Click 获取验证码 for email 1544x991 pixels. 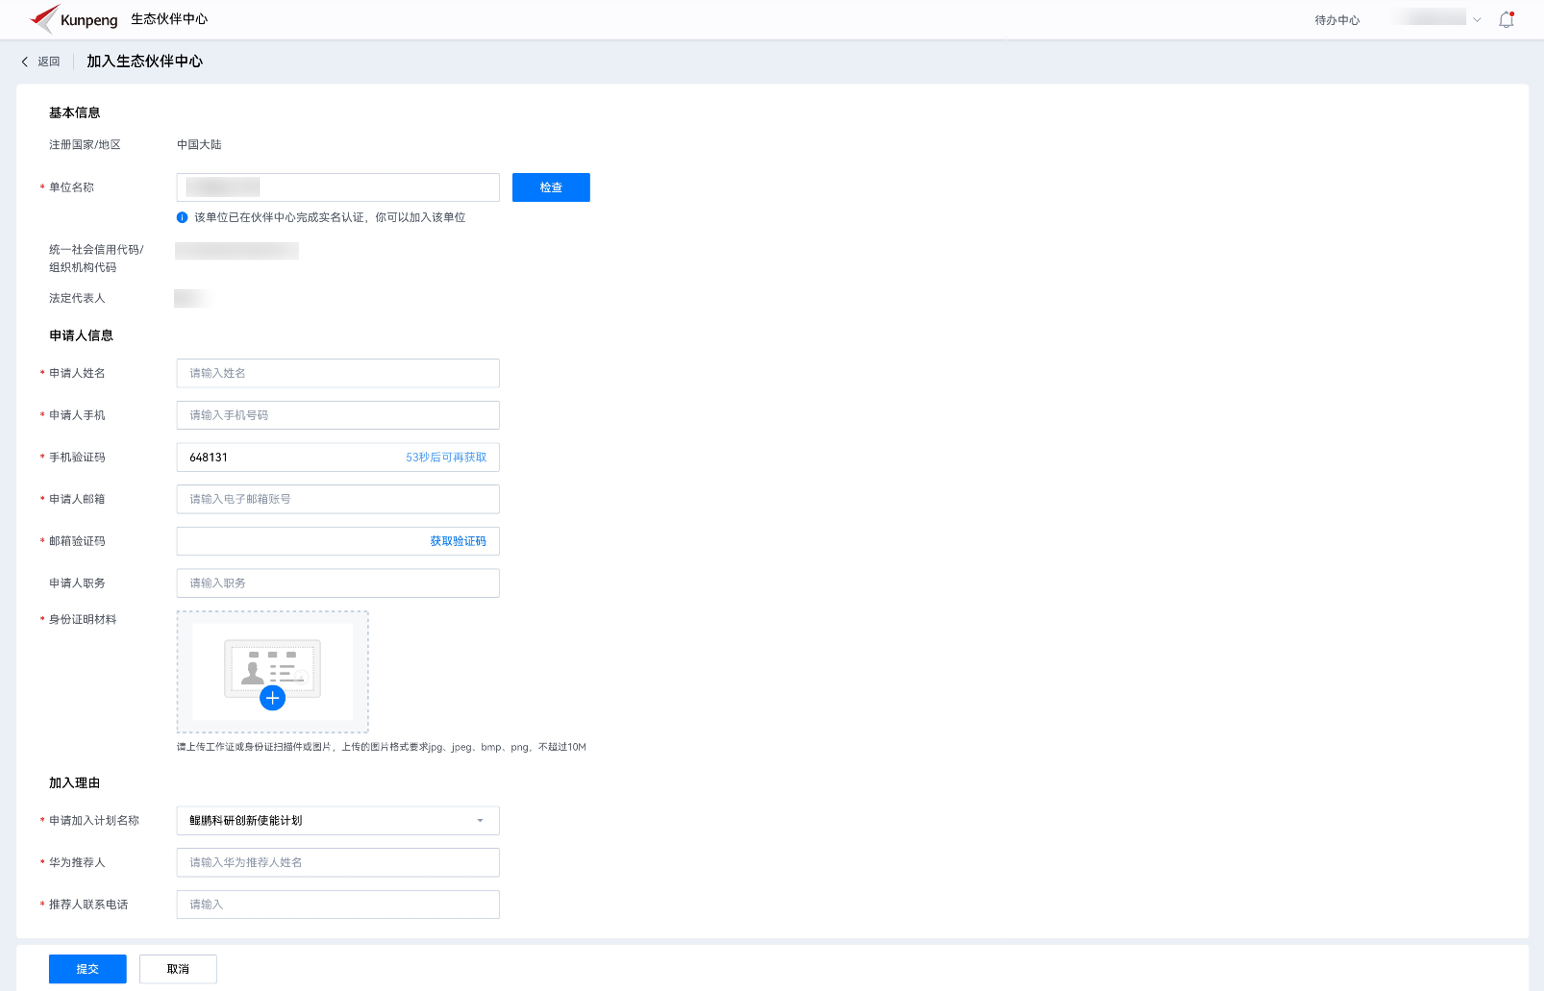click(x=458, y=541)
